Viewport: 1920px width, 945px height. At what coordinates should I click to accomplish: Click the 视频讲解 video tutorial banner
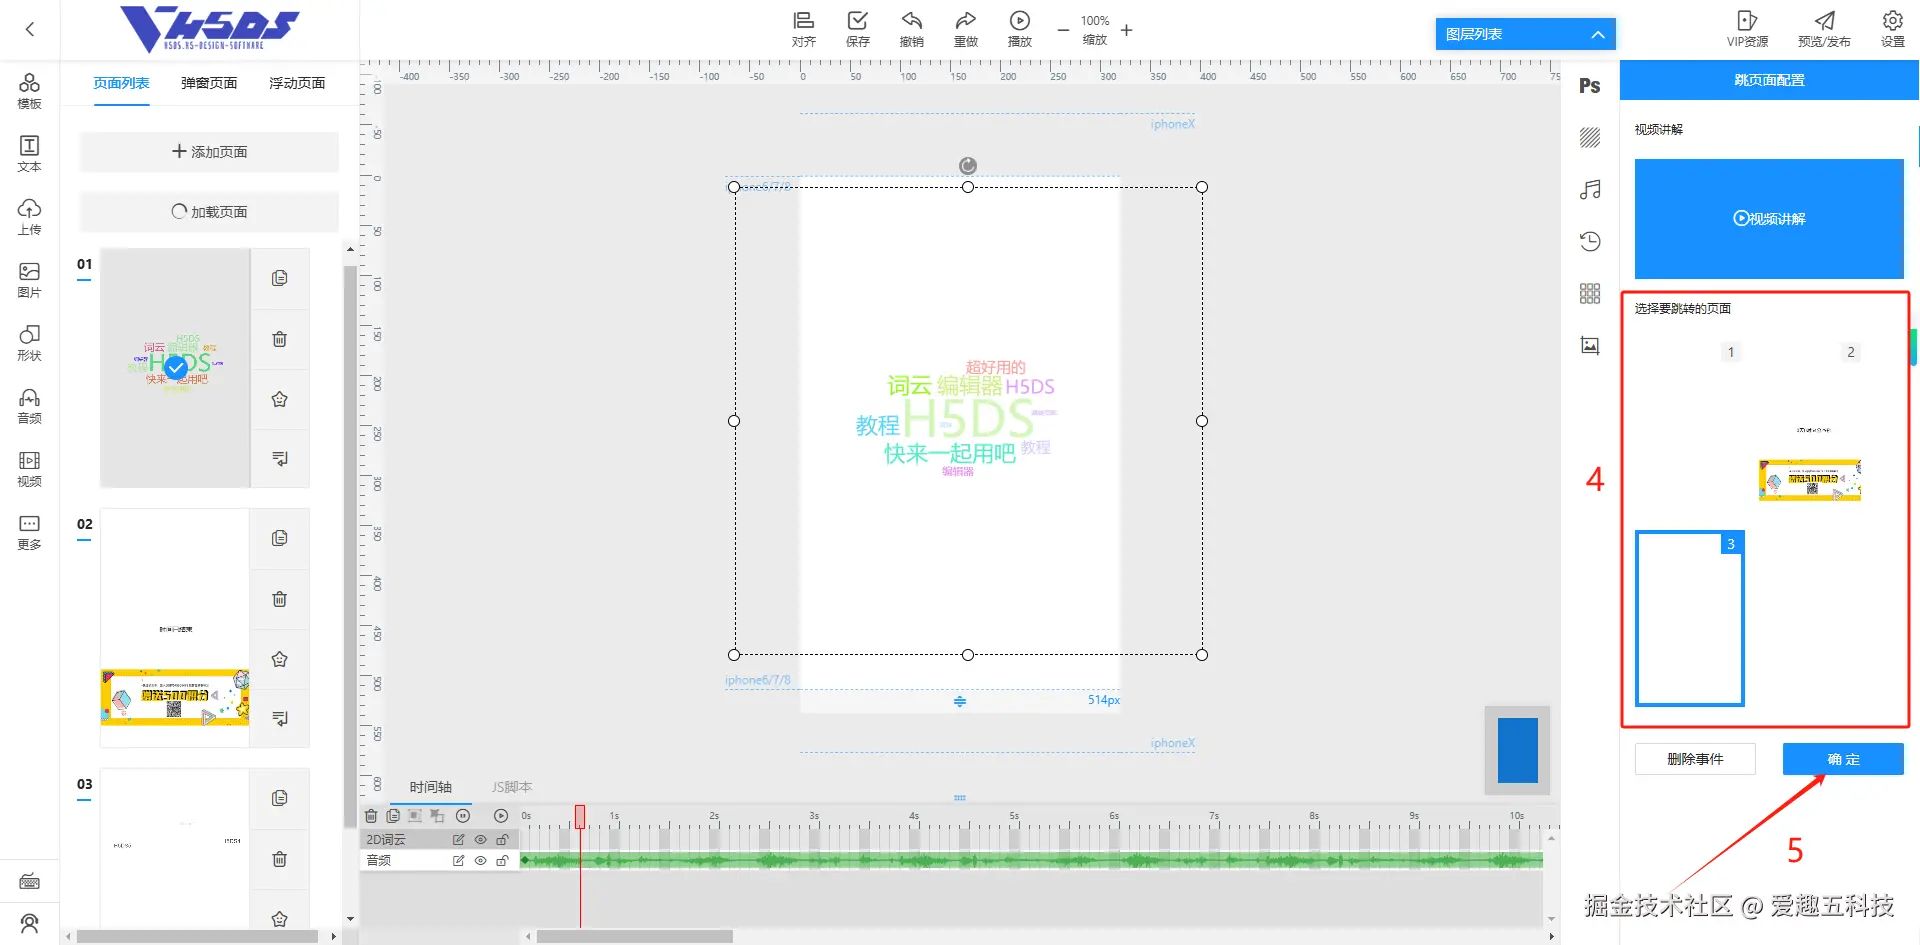1769,219
